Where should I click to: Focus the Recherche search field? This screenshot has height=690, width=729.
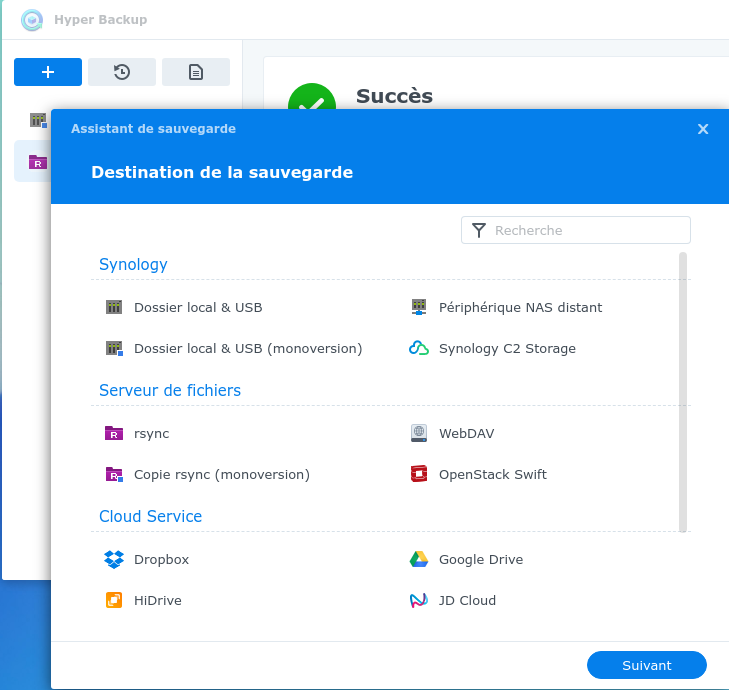point(576,230)
